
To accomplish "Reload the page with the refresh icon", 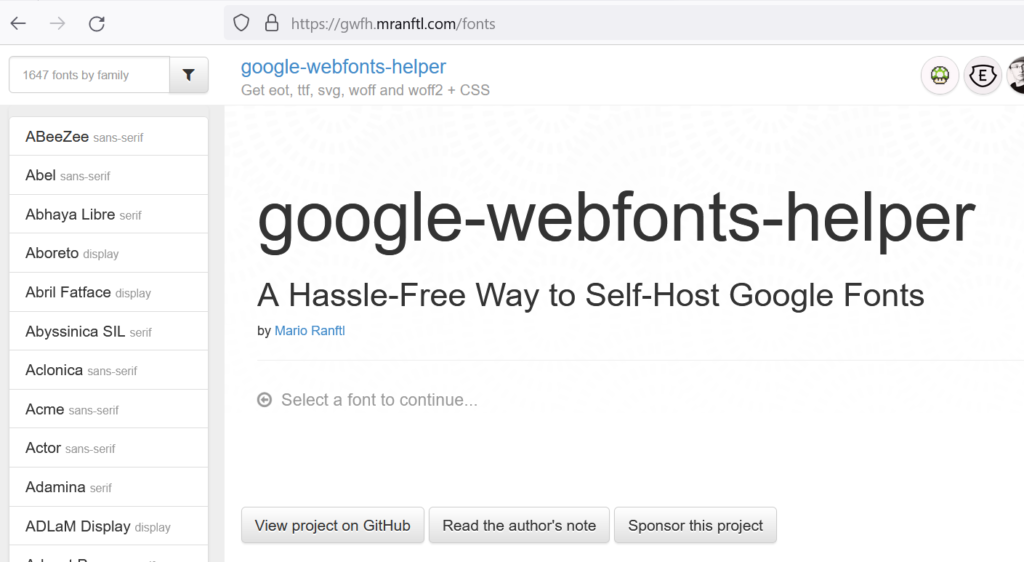I will tap(96, 23).
